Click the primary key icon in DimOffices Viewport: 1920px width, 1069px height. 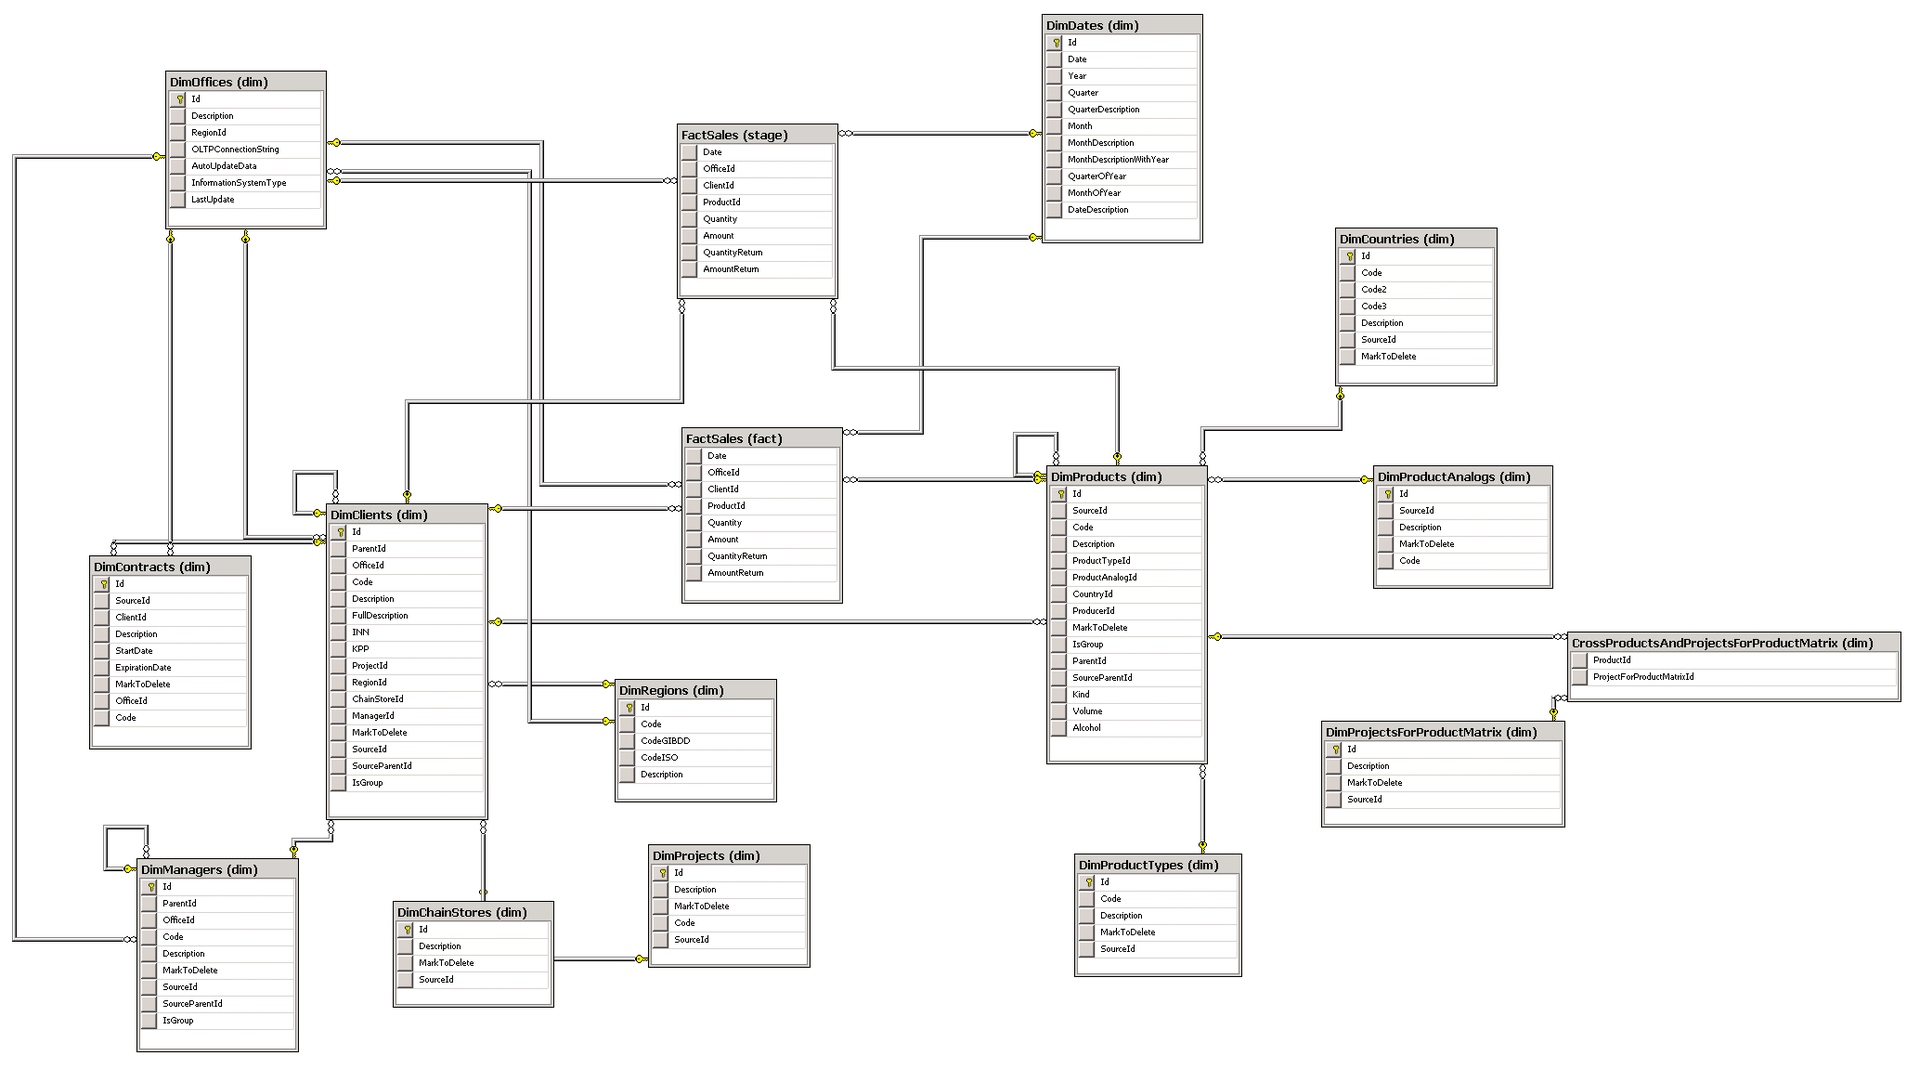point(179,99)
